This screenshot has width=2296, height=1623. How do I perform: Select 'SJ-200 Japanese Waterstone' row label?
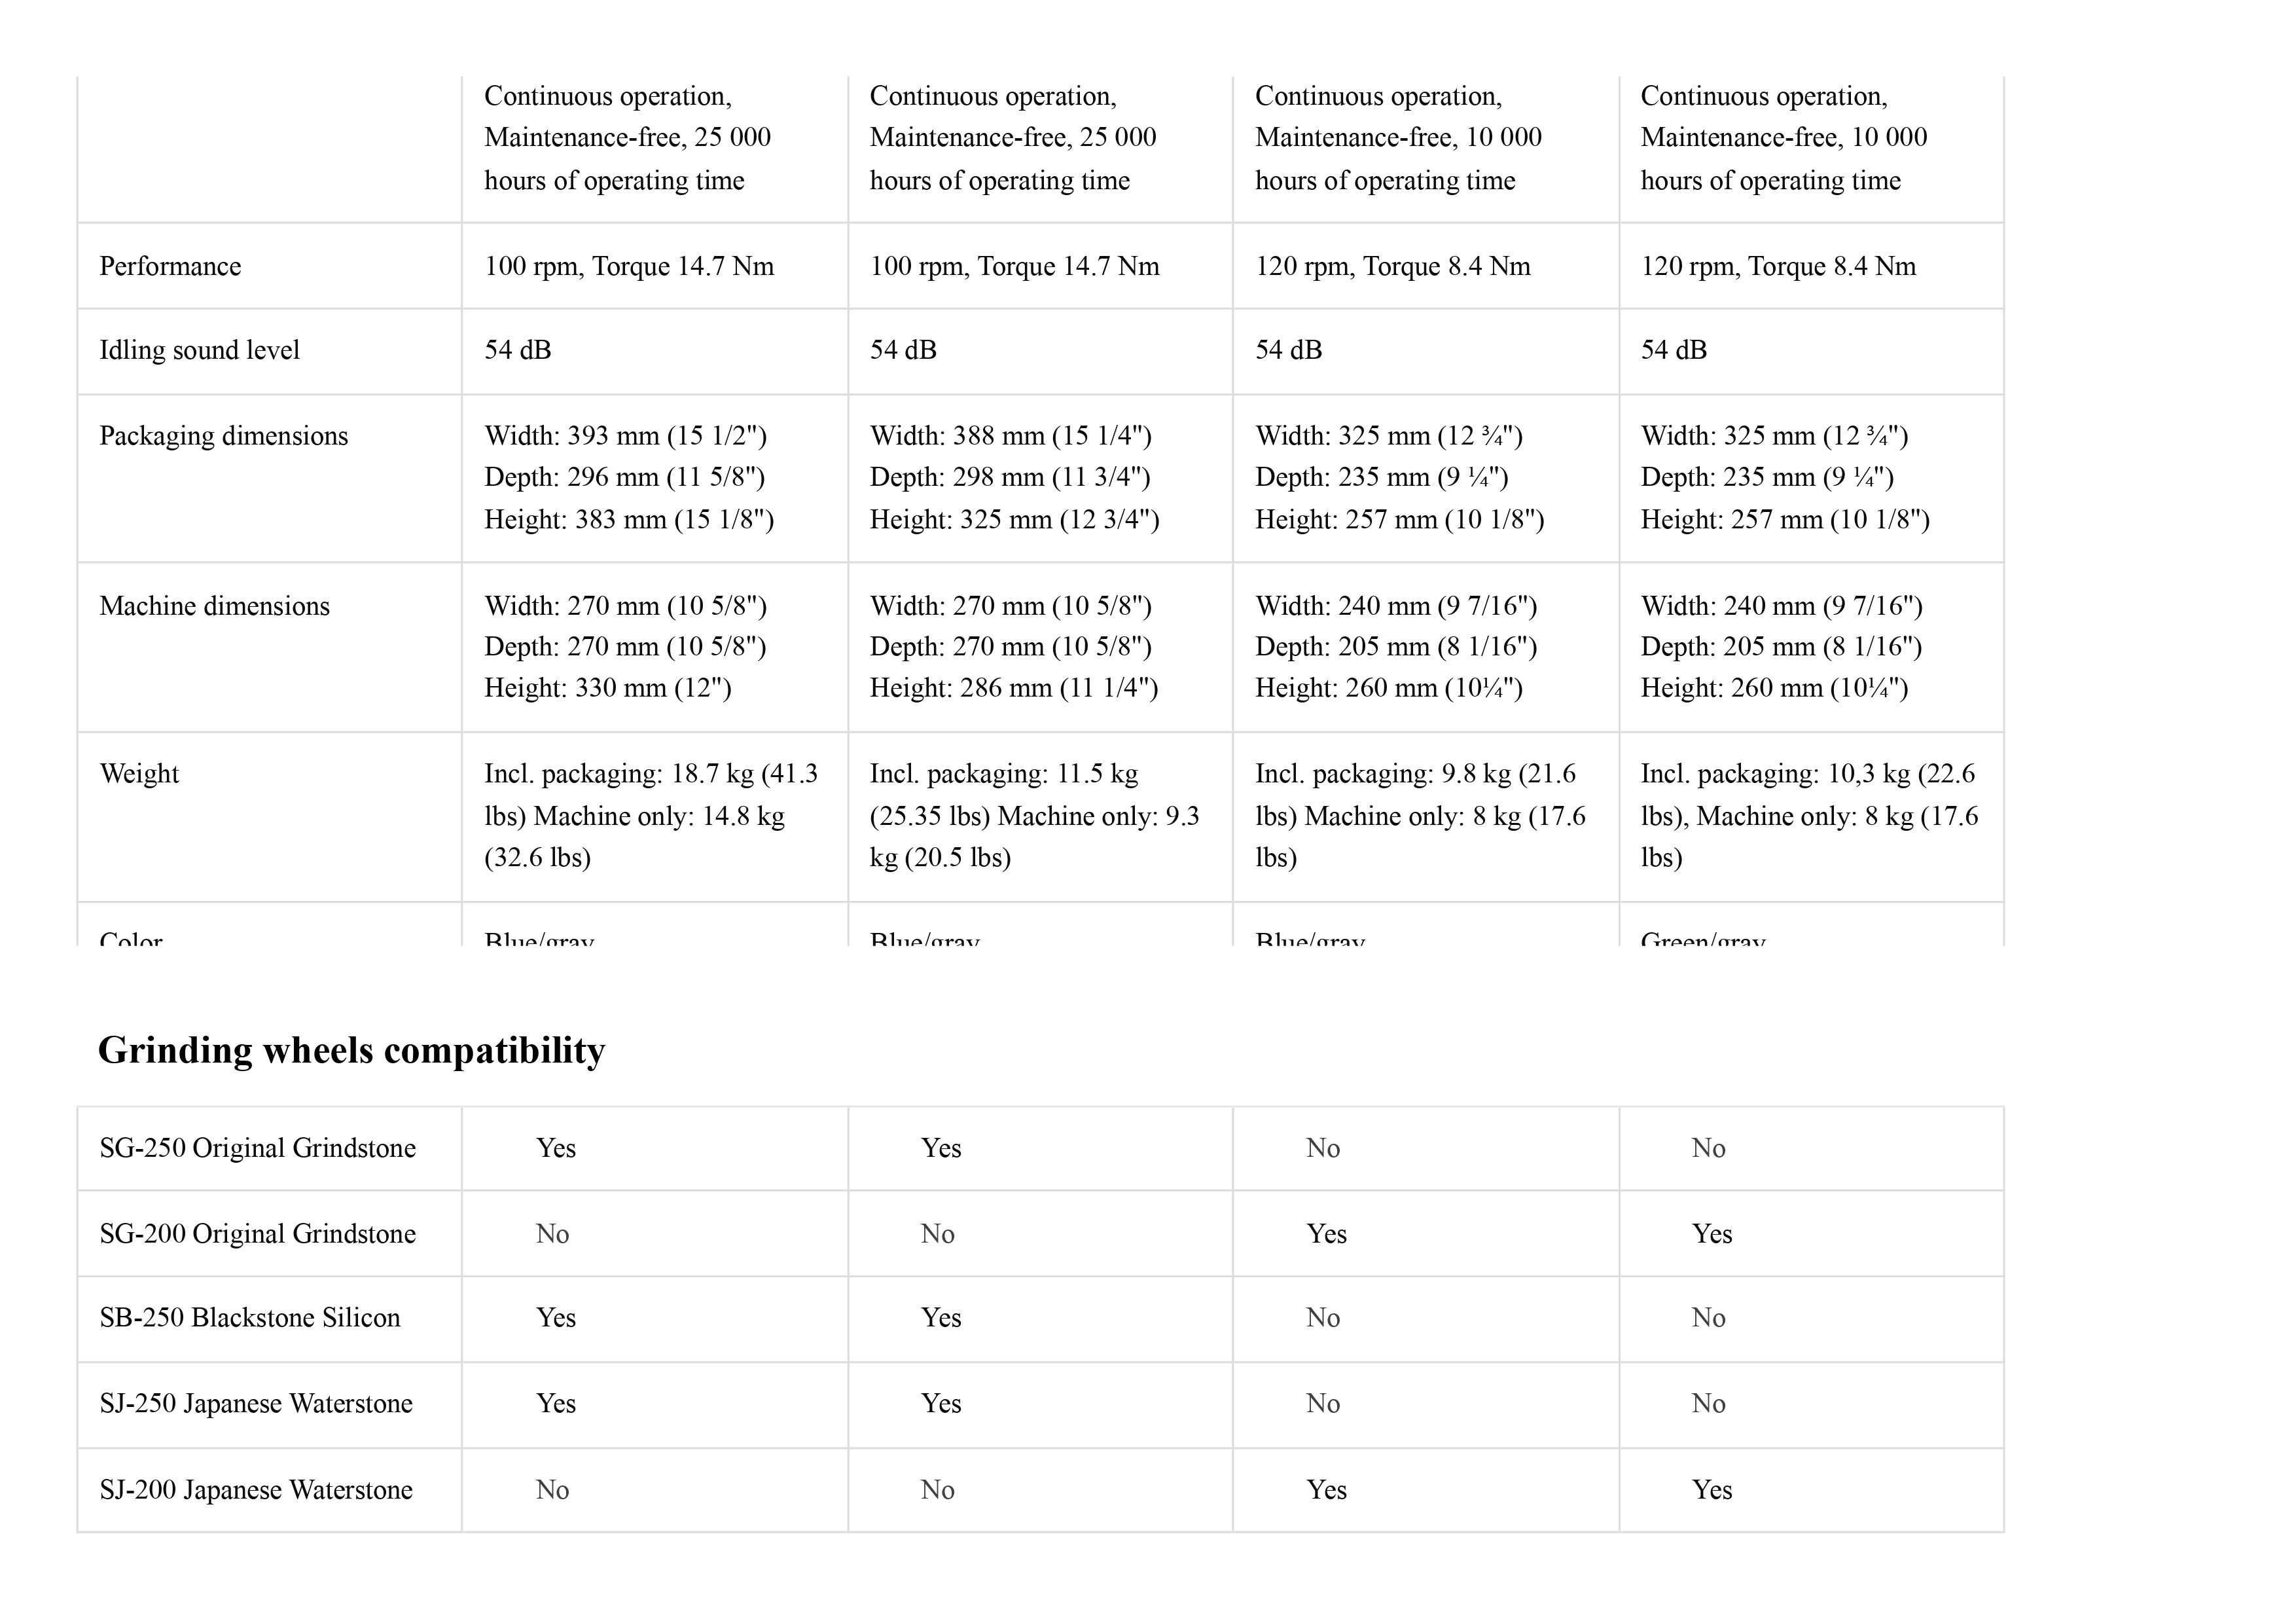coord(255,1491)
